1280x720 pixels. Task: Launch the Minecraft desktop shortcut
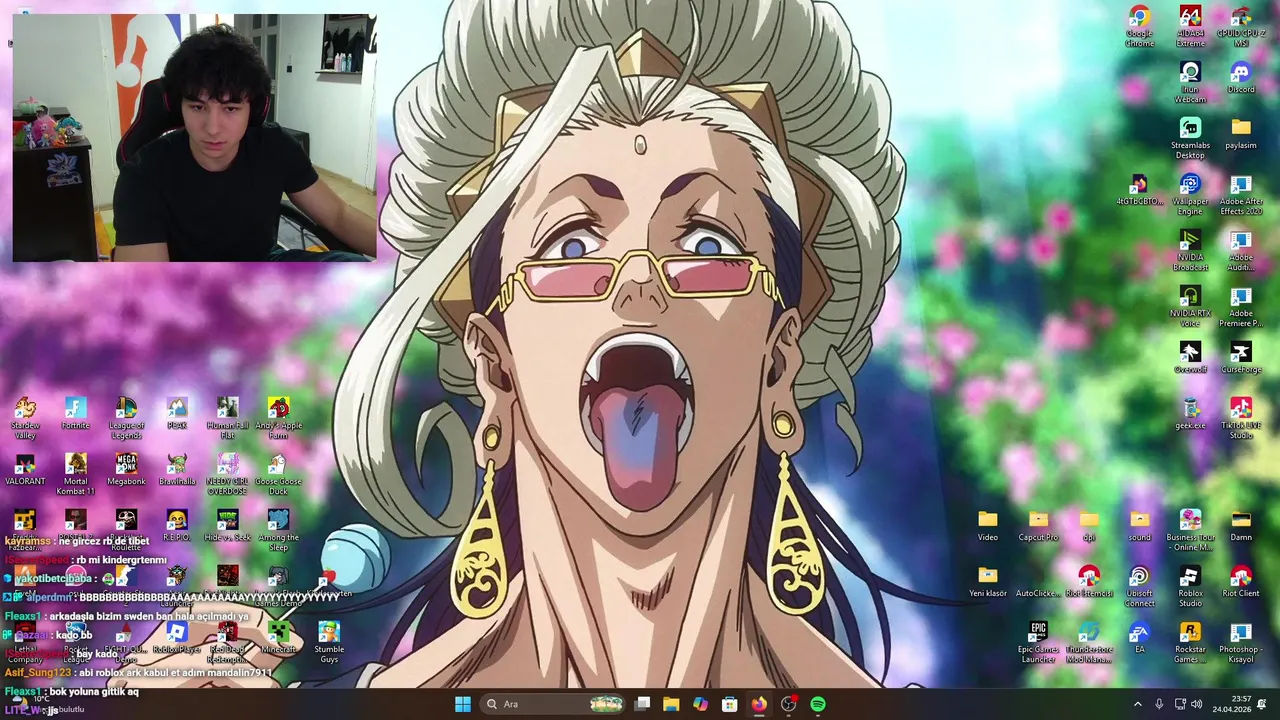coord(279,638)
